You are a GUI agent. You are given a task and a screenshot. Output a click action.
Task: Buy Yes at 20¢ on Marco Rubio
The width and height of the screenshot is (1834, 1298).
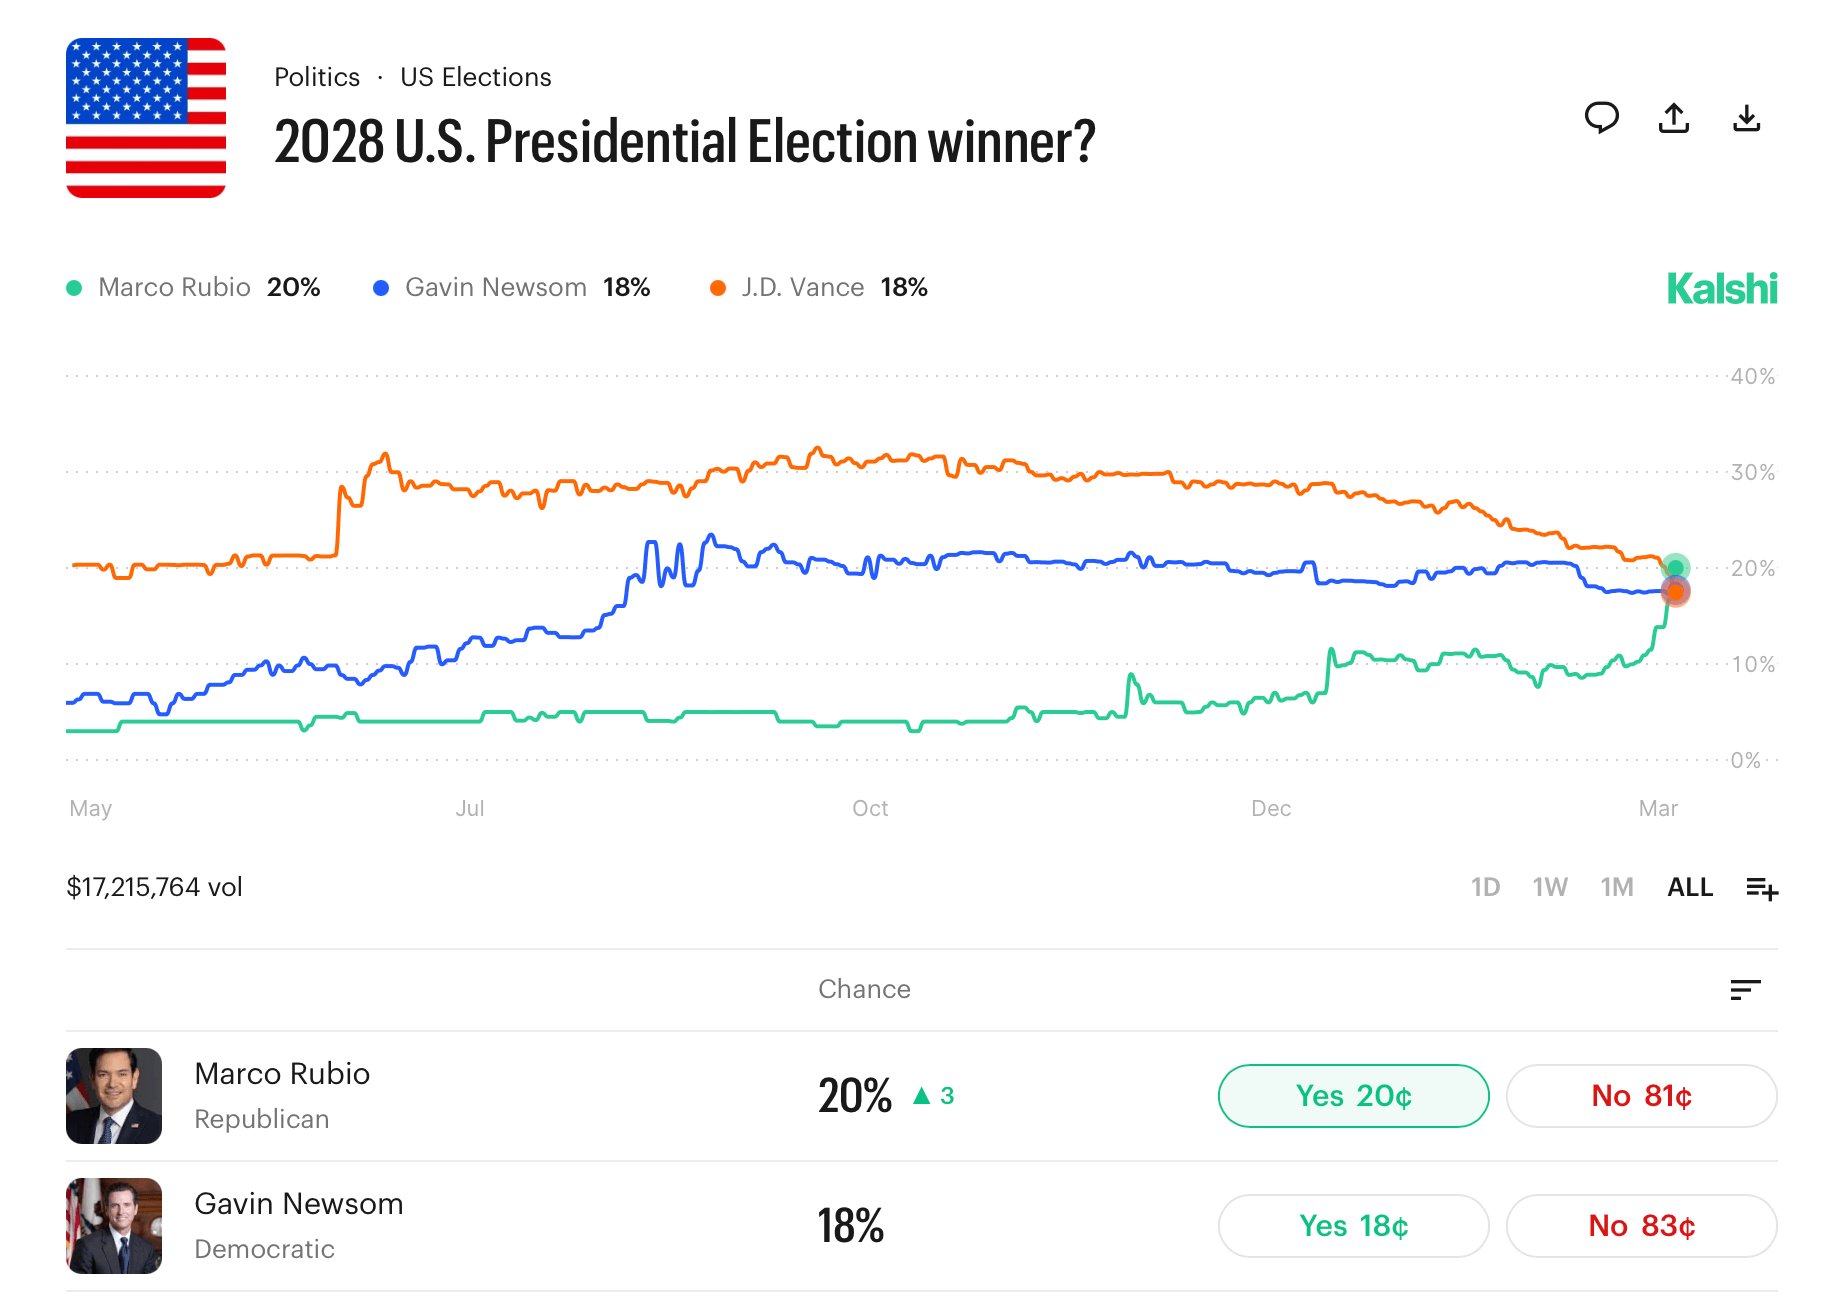(x=1353, y=1096)
